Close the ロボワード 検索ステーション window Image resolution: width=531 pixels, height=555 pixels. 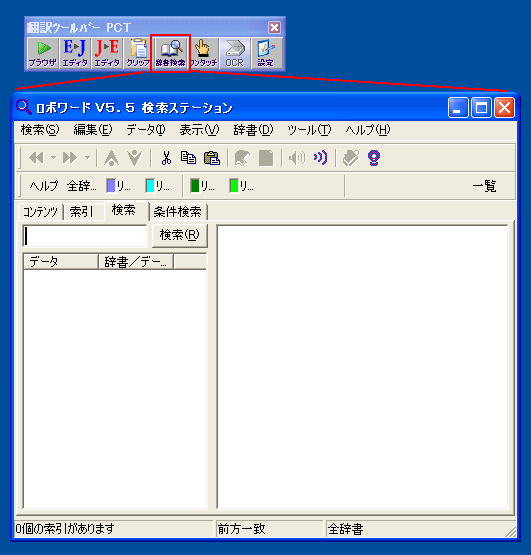[504, 107]
